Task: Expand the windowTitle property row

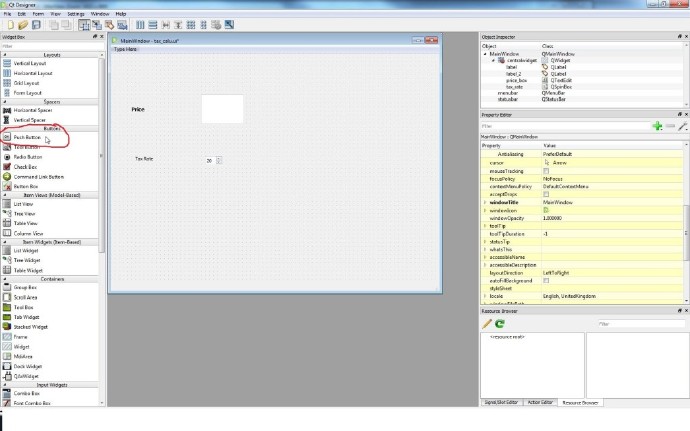Action: [485, 203]
